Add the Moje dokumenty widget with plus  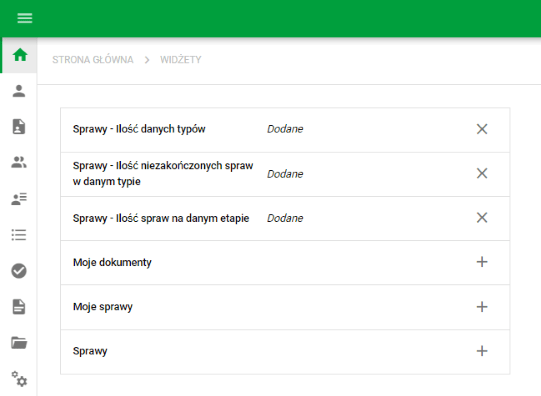click(x=482, y=262)
